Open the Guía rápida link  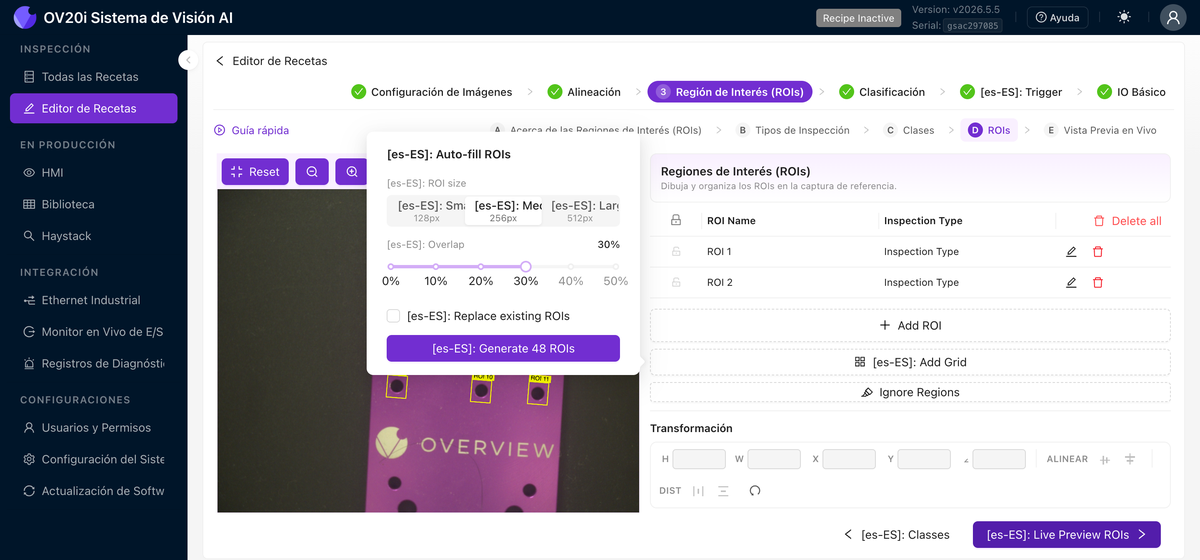coord(252,130)
